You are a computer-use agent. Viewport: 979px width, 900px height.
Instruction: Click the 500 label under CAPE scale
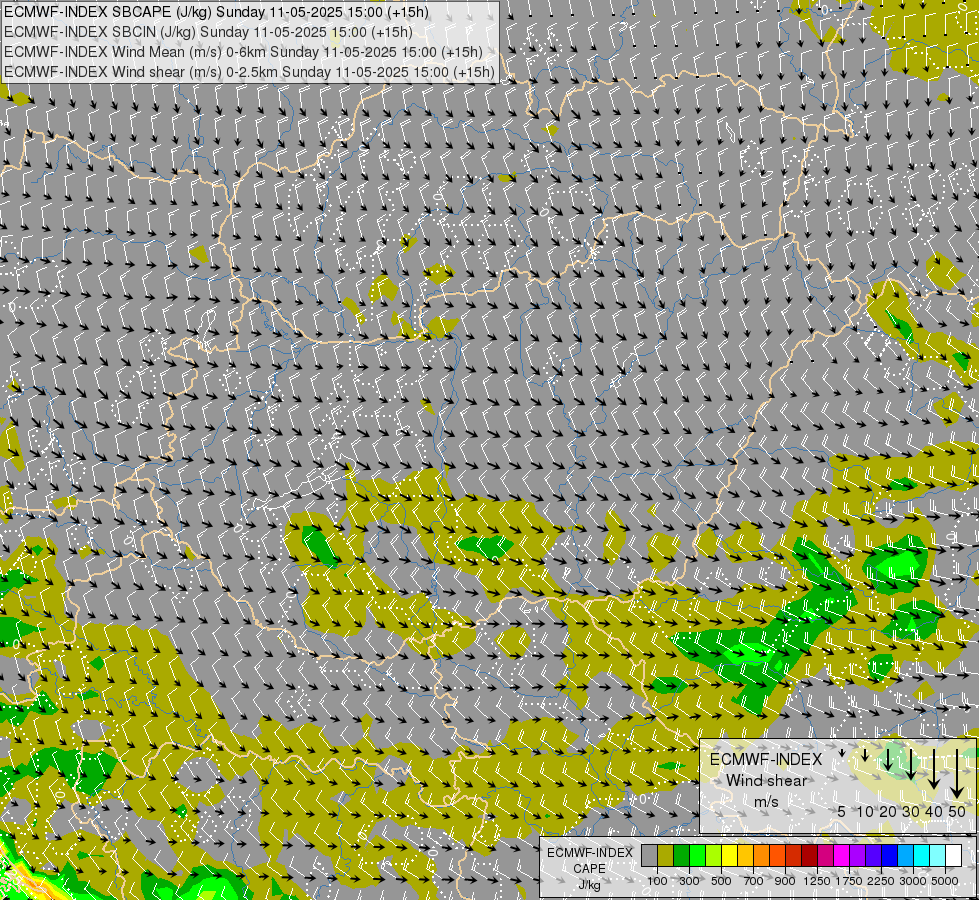click(721, 881)
